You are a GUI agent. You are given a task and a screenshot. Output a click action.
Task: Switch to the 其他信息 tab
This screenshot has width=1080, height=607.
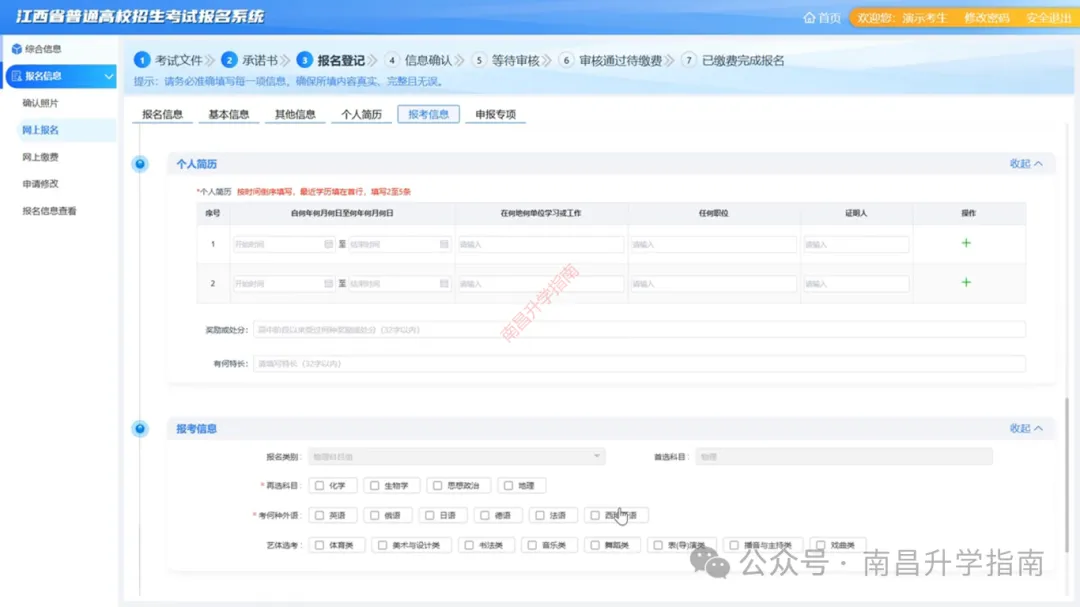295,114
